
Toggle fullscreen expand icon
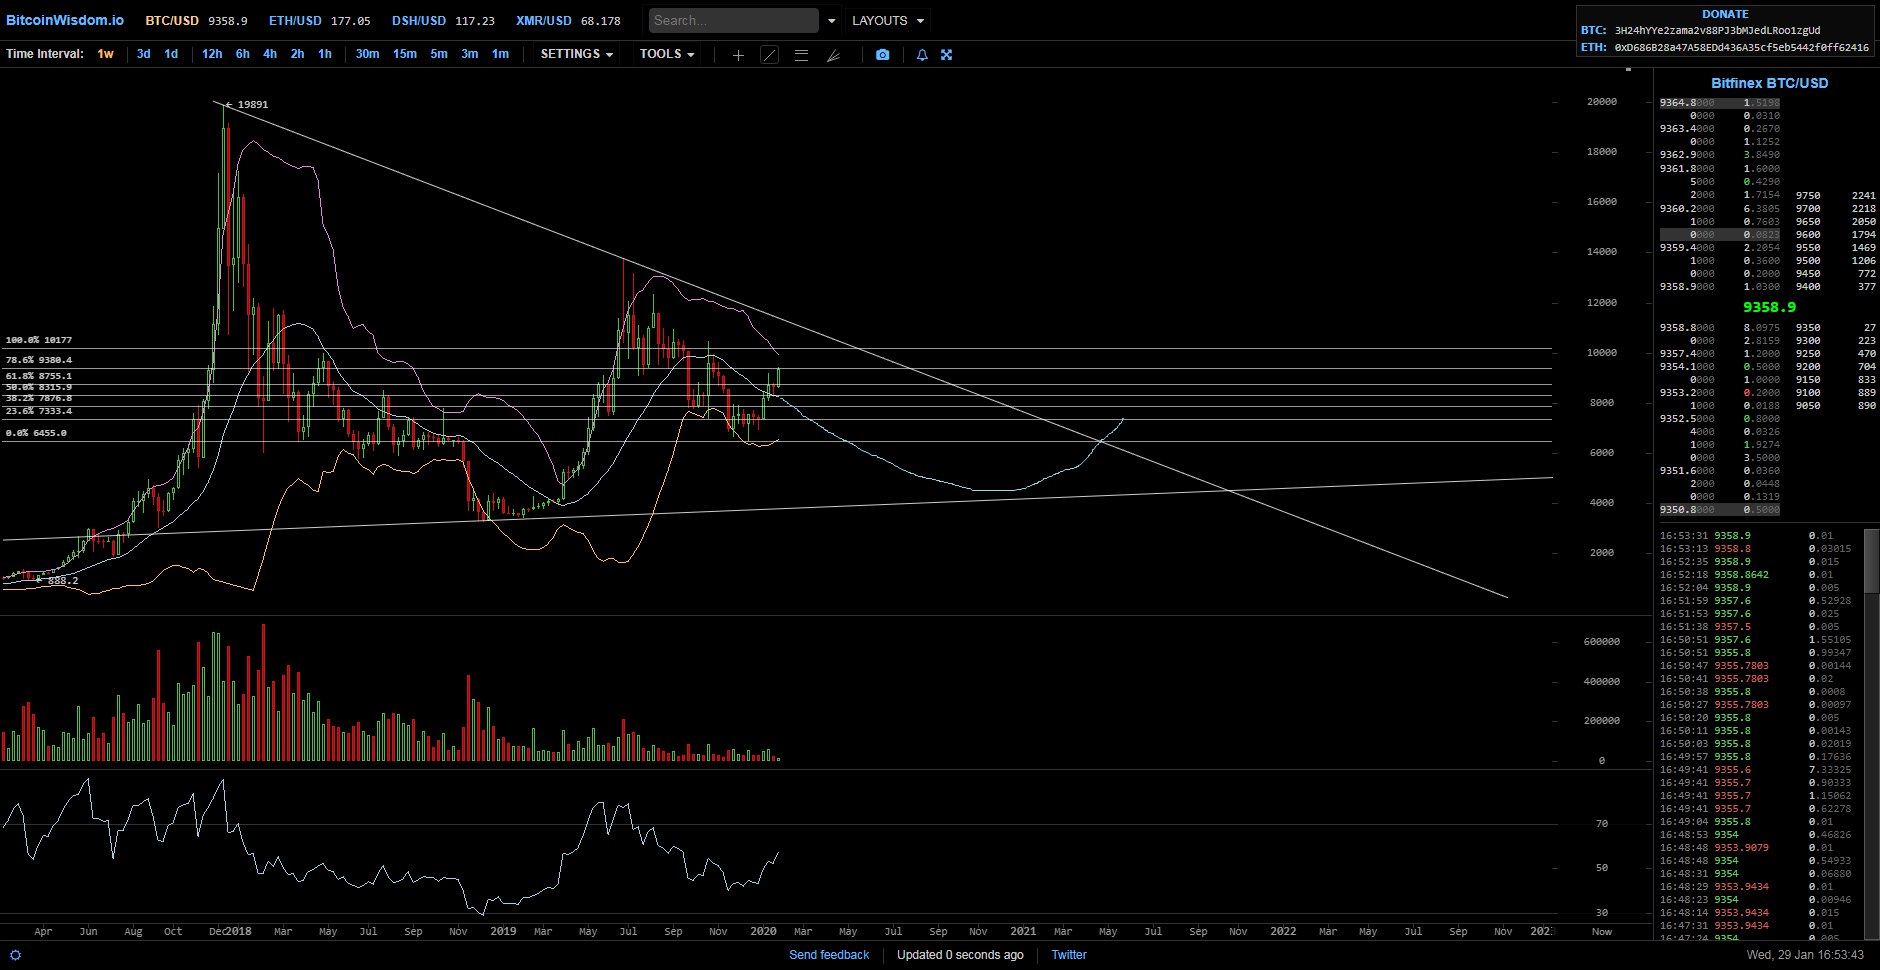[946, 55]
